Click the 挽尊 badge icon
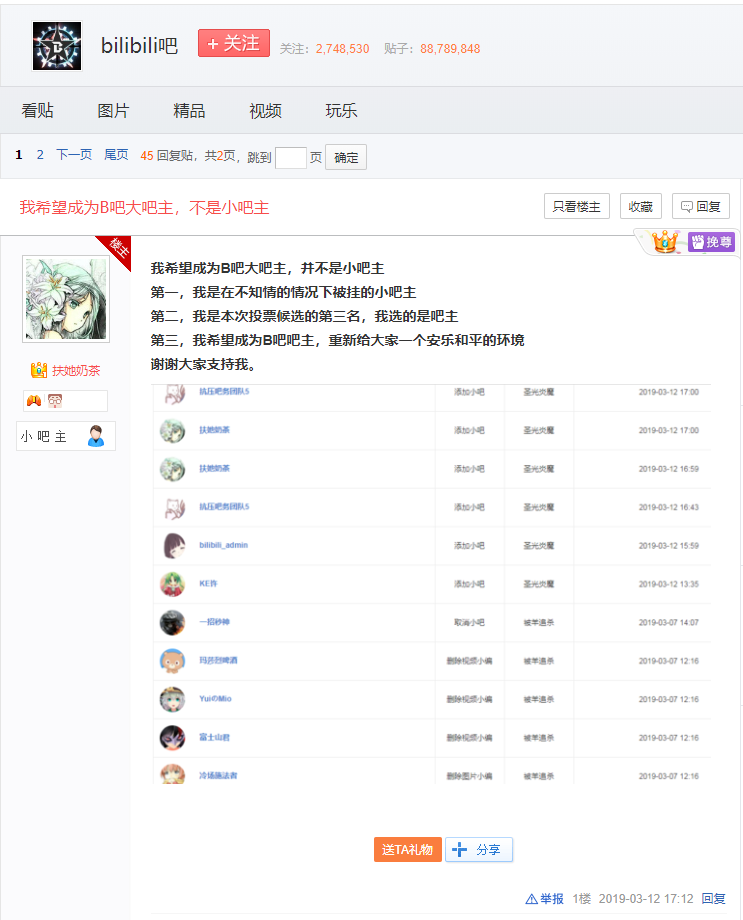743x920 pixels. (x=711, y=242)
